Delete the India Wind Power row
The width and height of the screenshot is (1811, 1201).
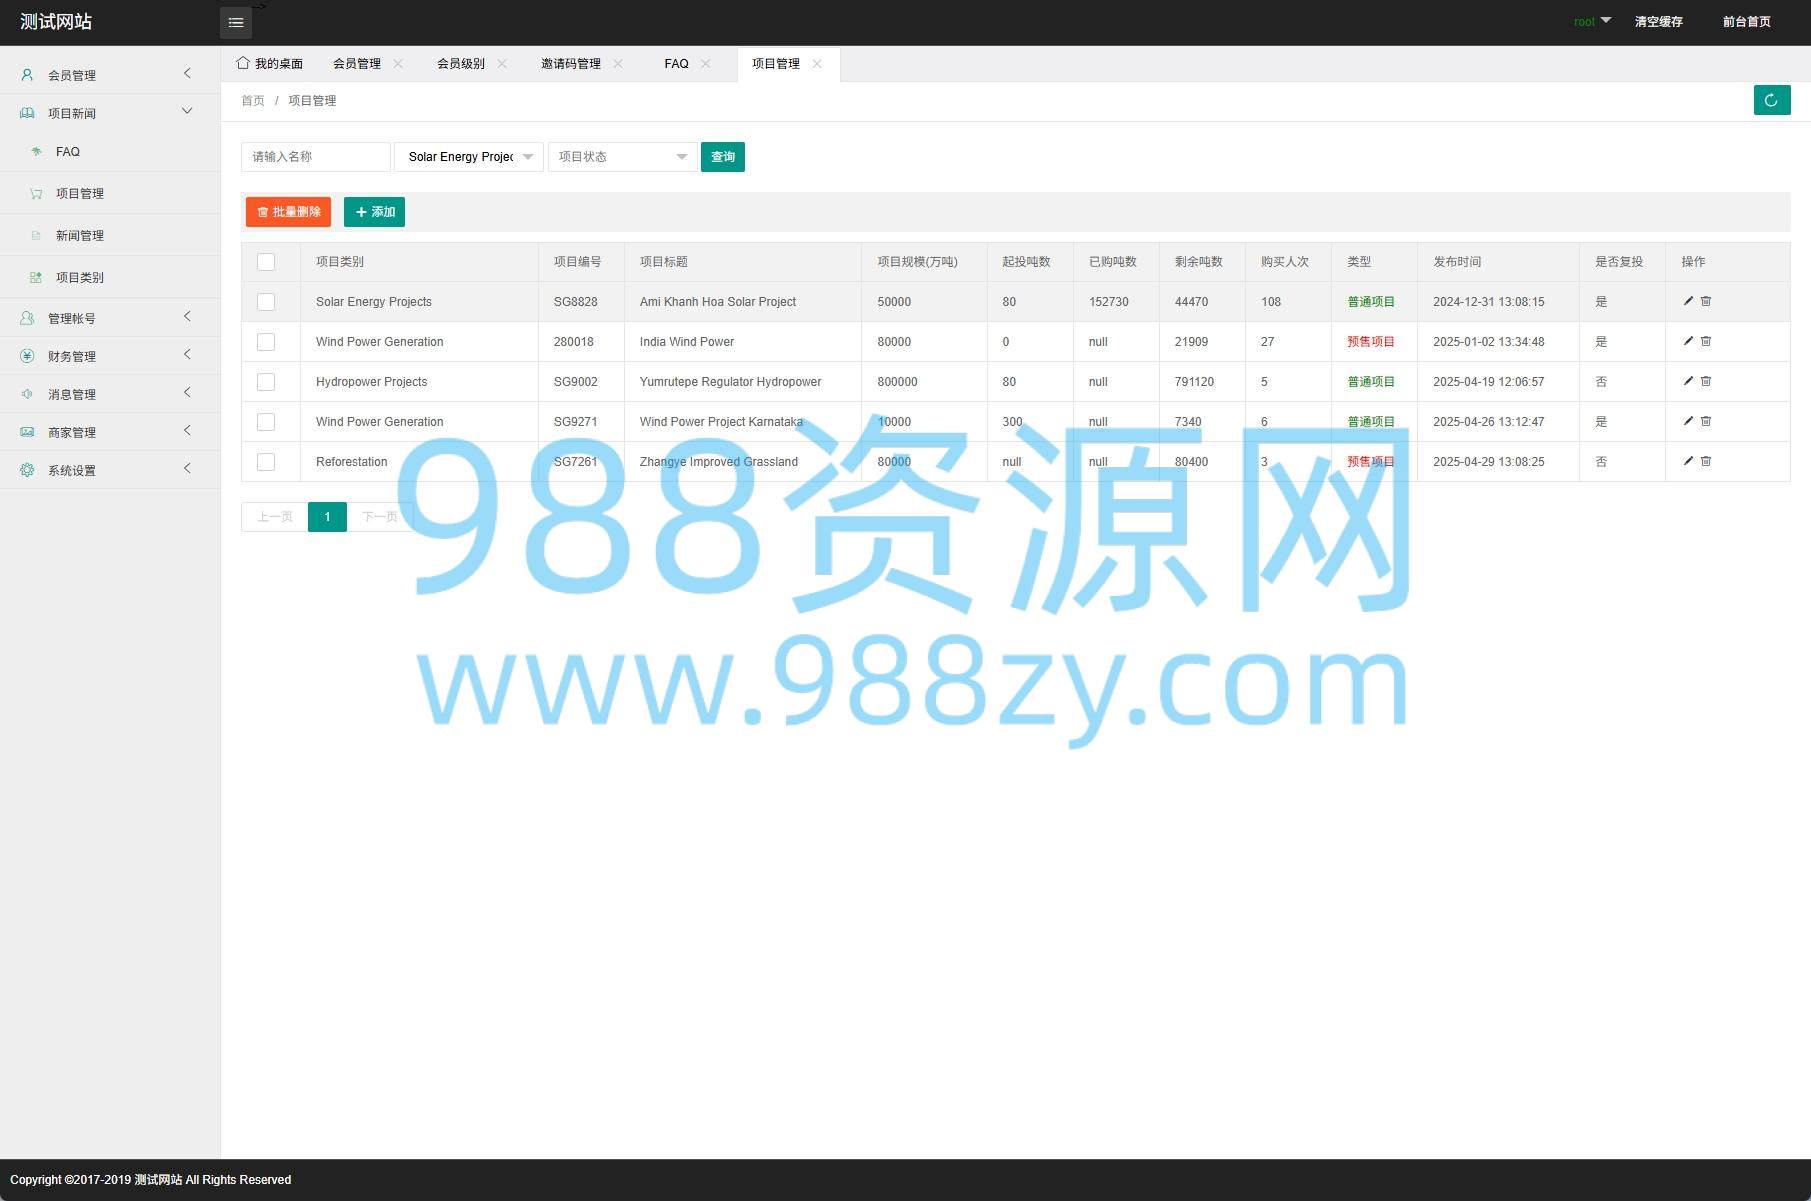coord(1706,341)
